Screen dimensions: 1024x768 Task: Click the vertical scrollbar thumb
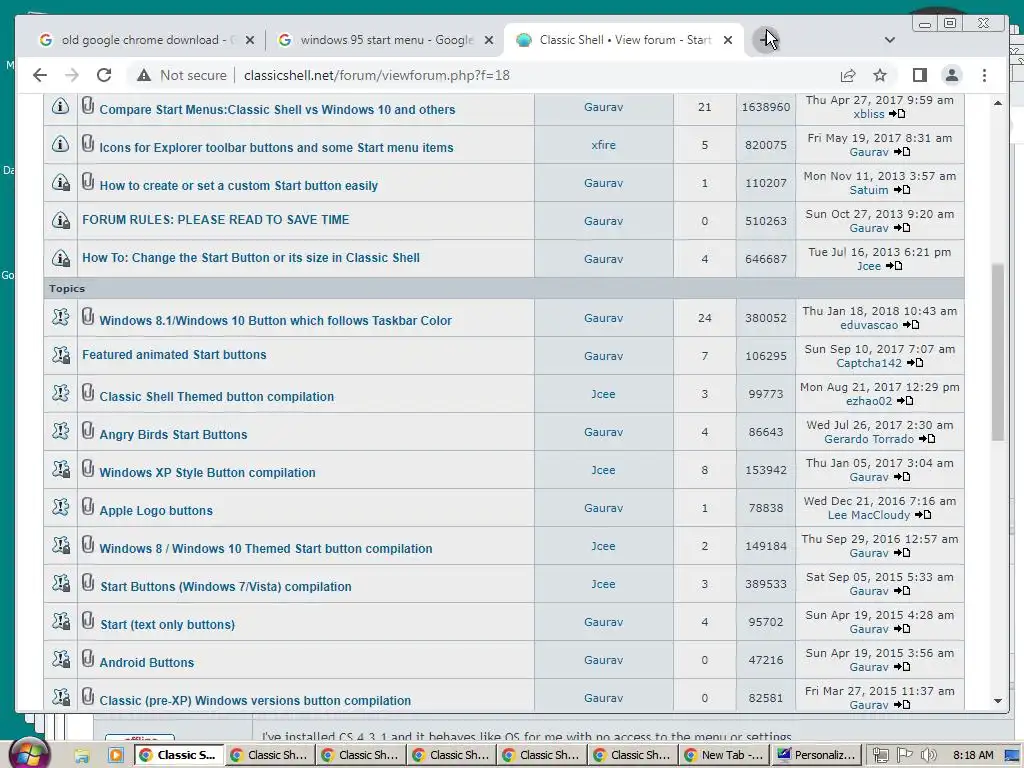tap(998, 353)
